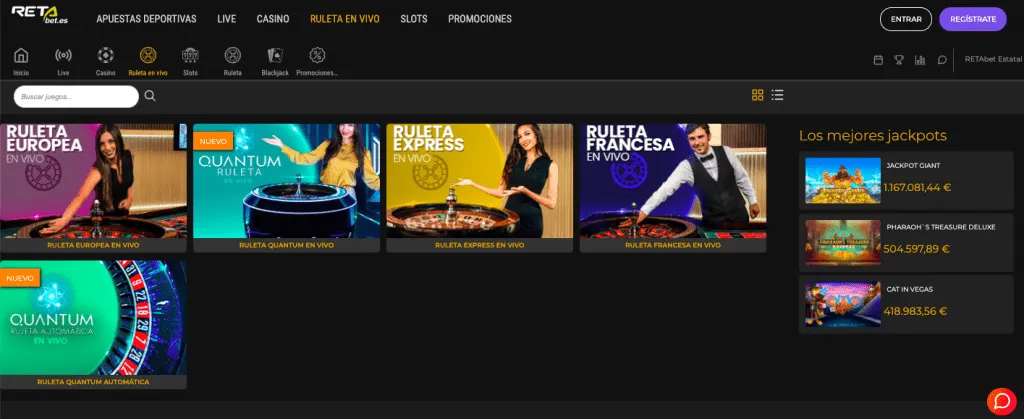Open the trophy icon

[x=899, y=60]
